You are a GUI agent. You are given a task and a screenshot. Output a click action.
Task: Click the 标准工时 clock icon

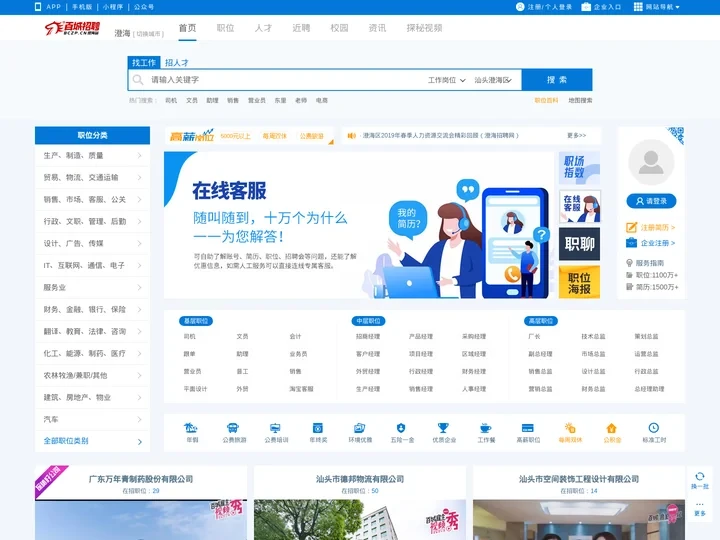point(654,428)
